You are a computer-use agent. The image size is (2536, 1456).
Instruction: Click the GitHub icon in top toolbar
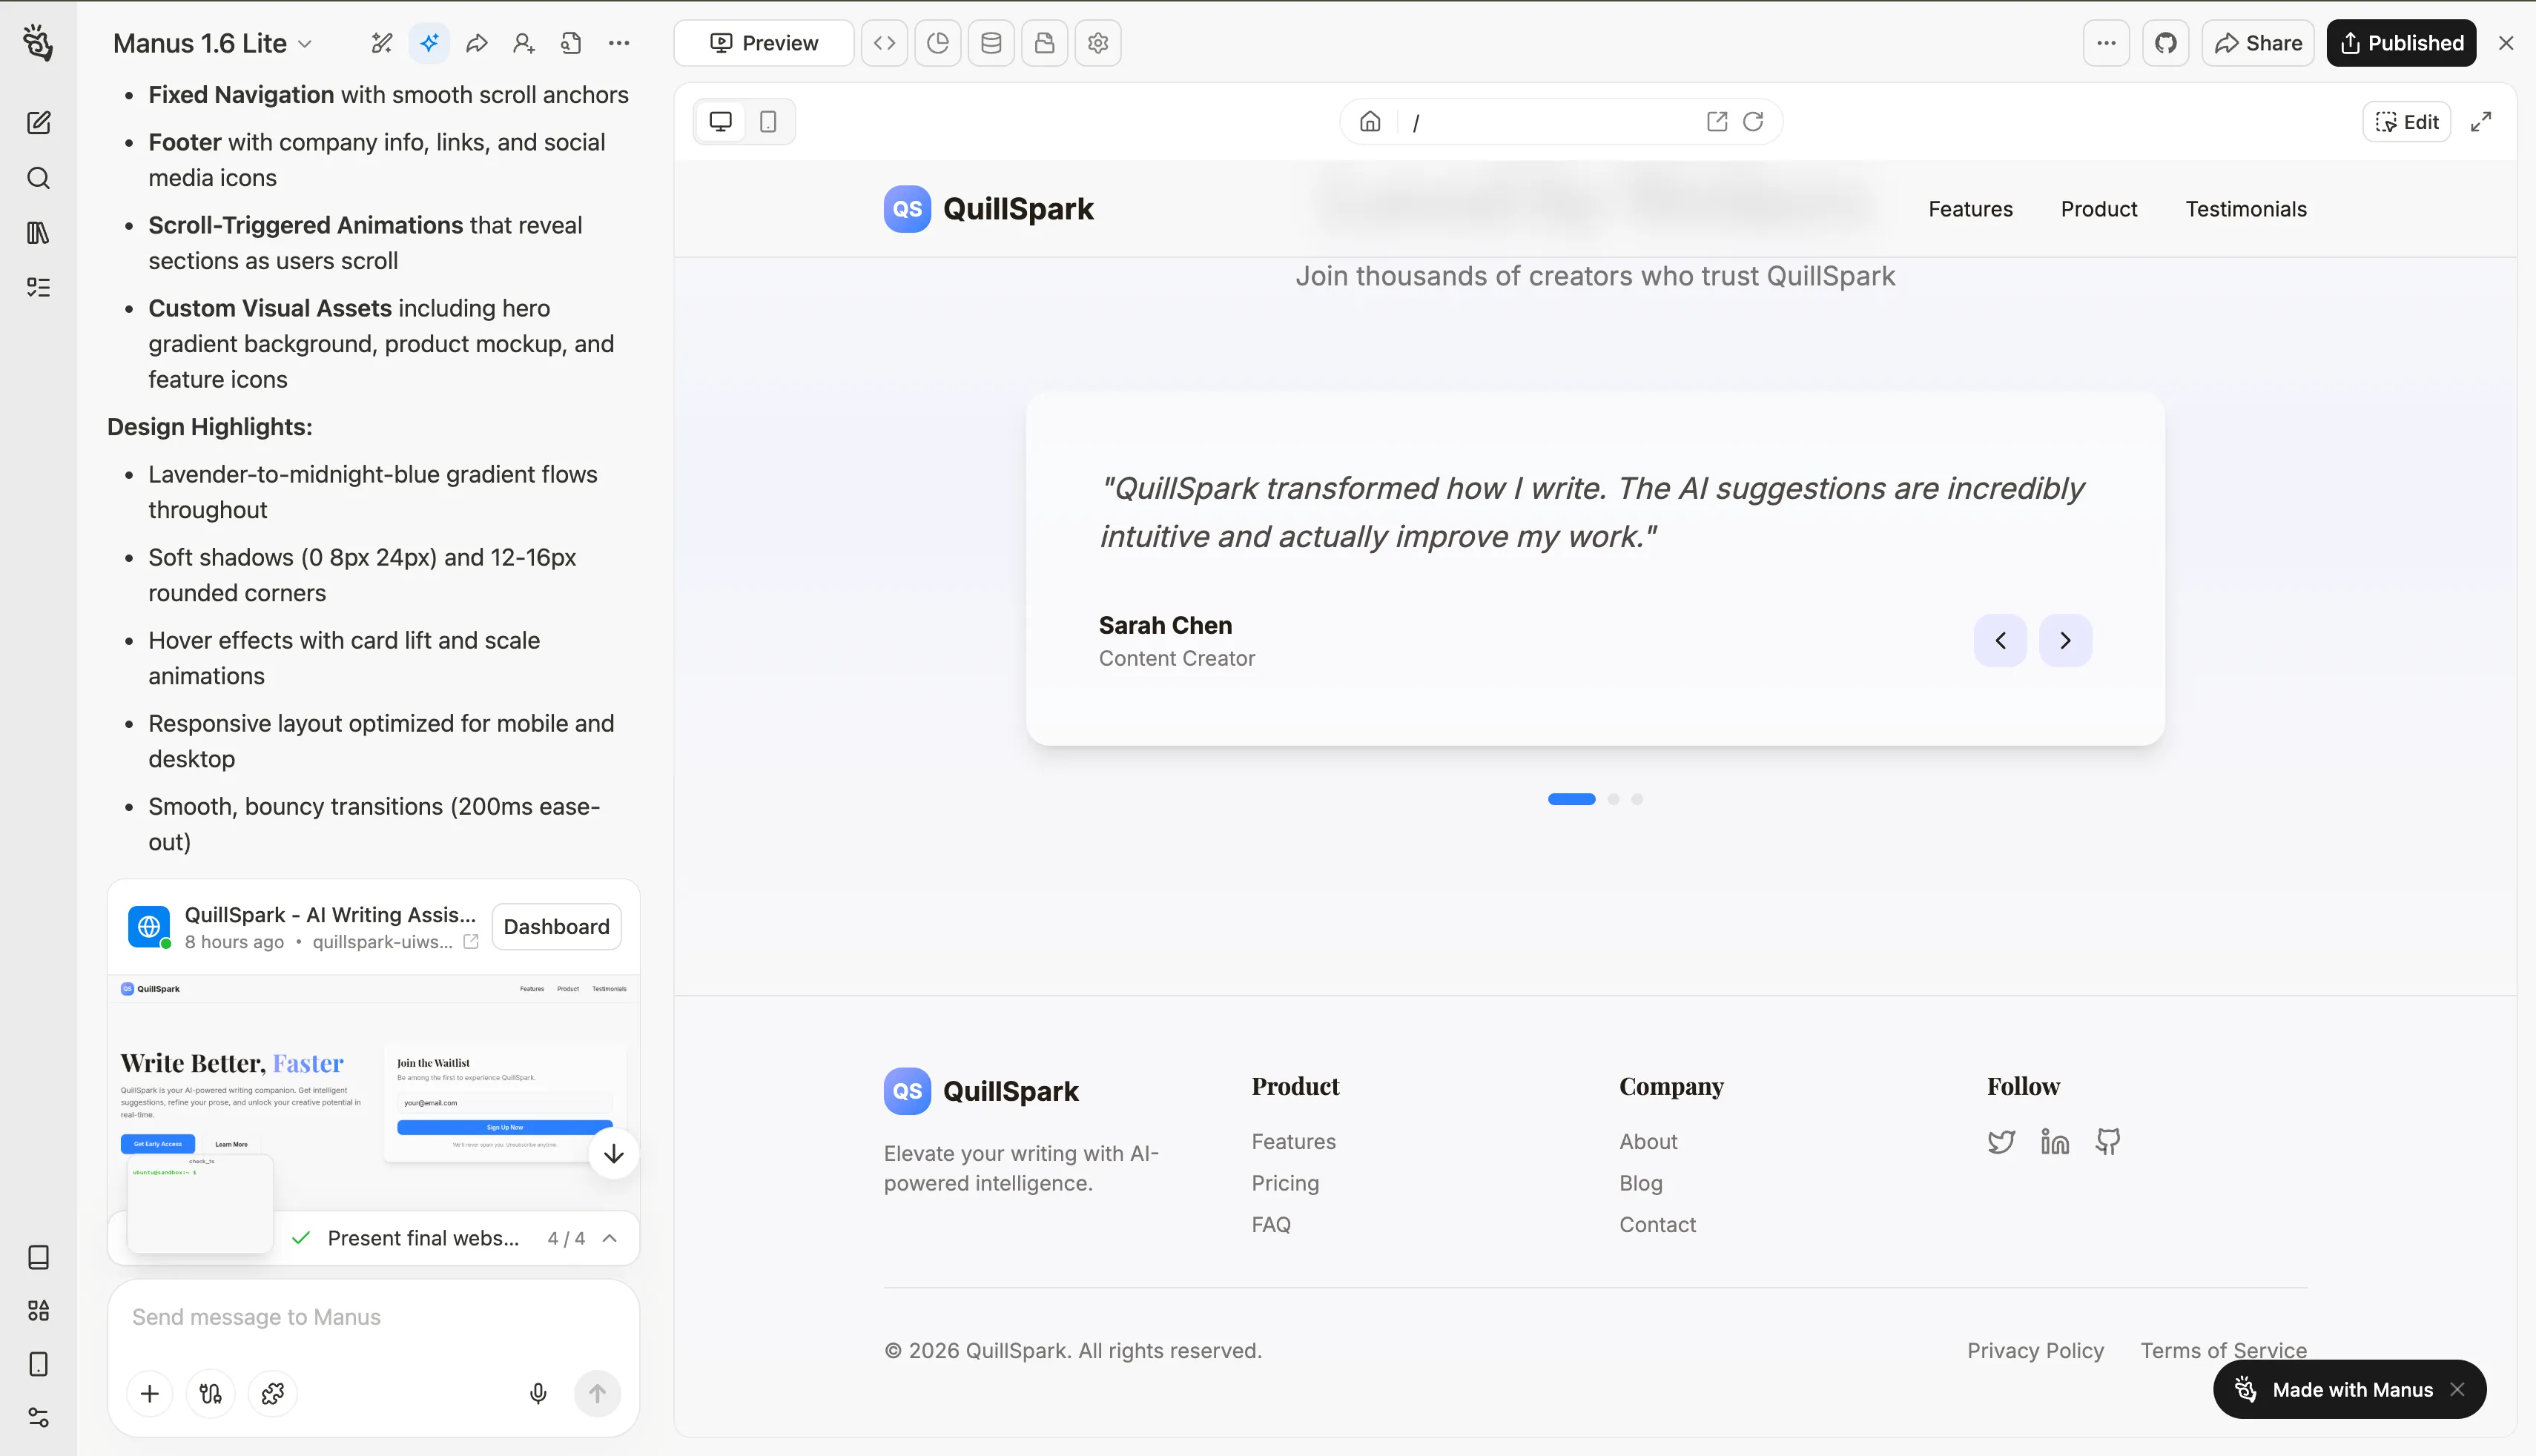coord(2165,43)
